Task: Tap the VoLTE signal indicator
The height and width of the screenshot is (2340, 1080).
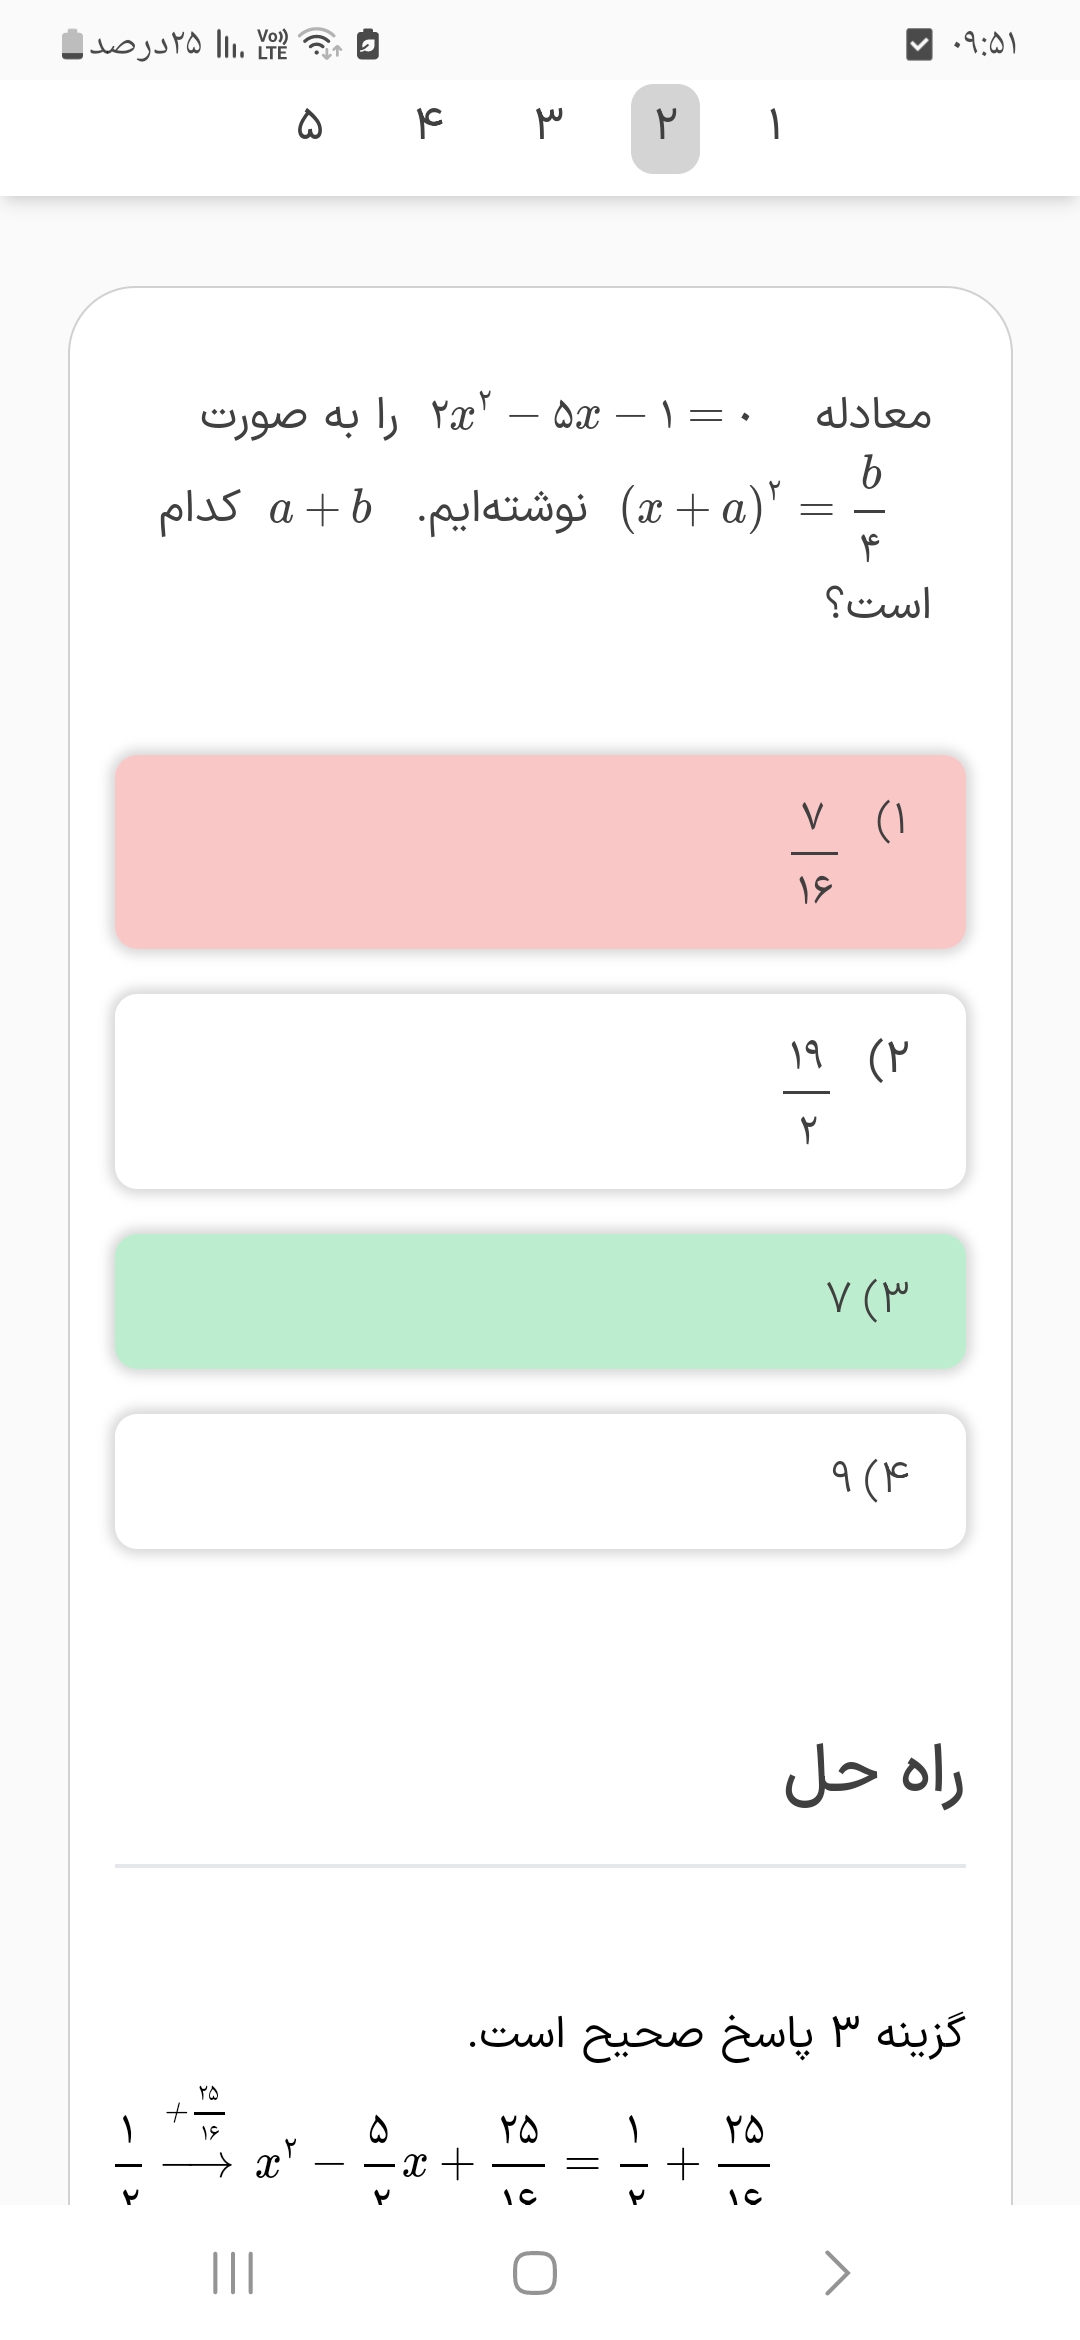Action: (272, 45)
